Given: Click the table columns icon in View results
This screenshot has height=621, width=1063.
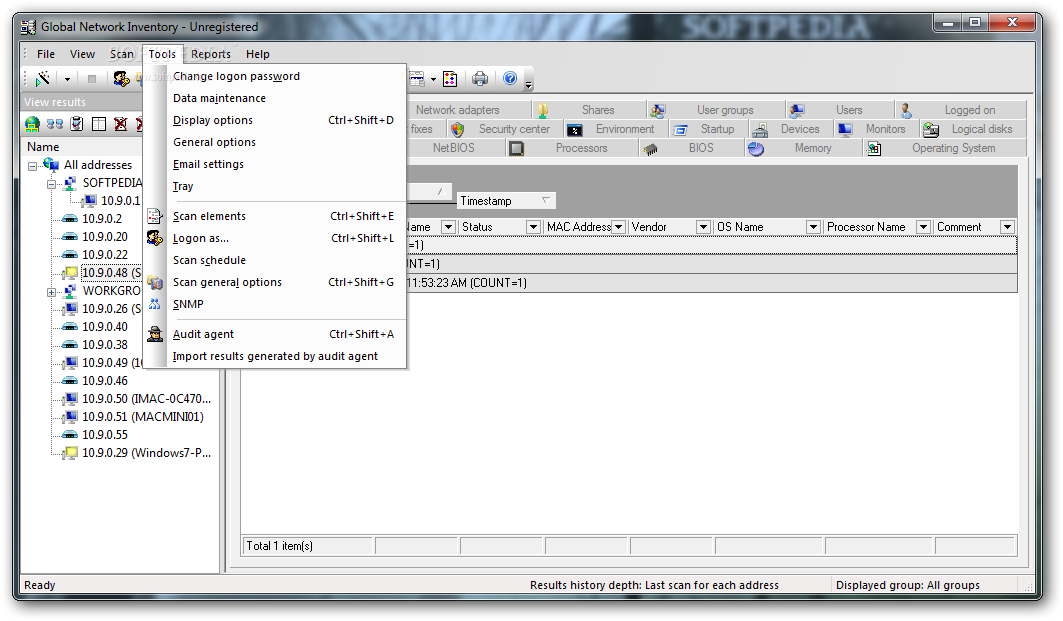Looking at the screenshot, I should click(99, 124).
